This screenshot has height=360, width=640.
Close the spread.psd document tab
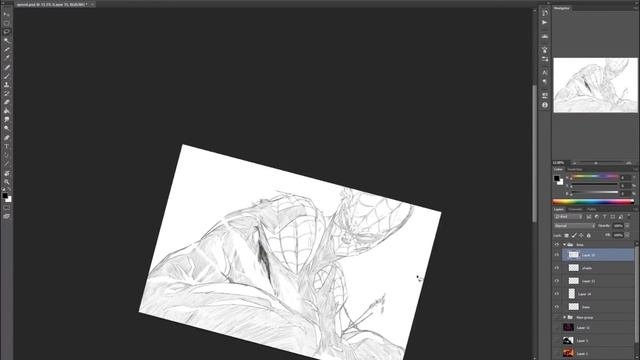93,4
